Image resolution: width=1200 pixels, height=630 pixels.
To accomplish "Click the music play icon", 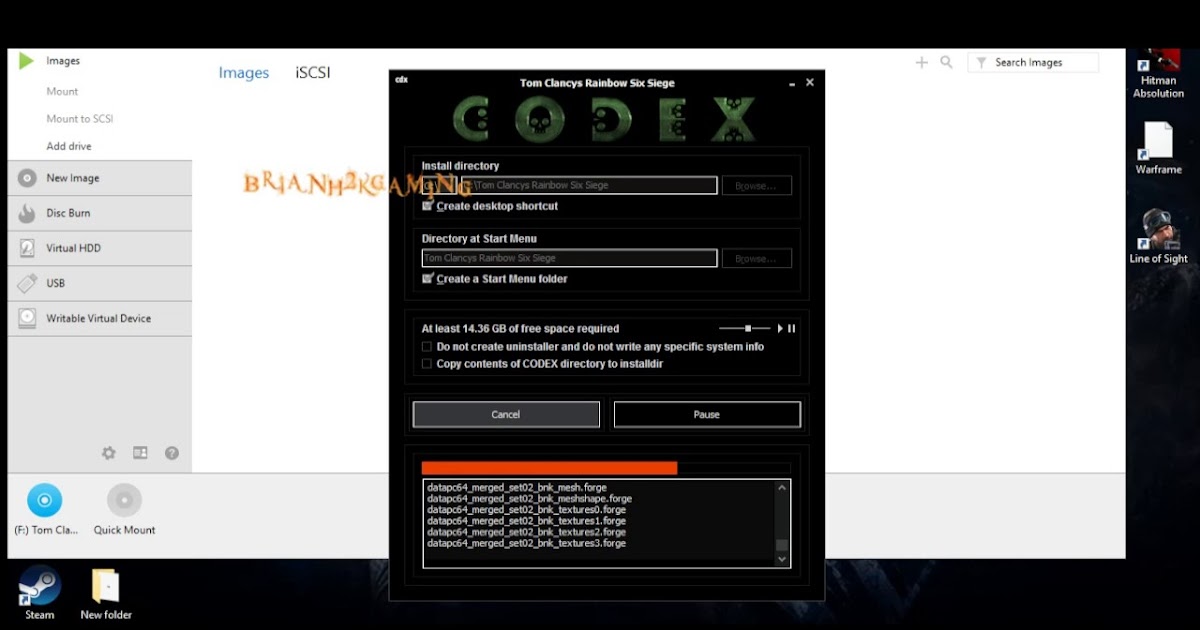I will tap(780, 328).
